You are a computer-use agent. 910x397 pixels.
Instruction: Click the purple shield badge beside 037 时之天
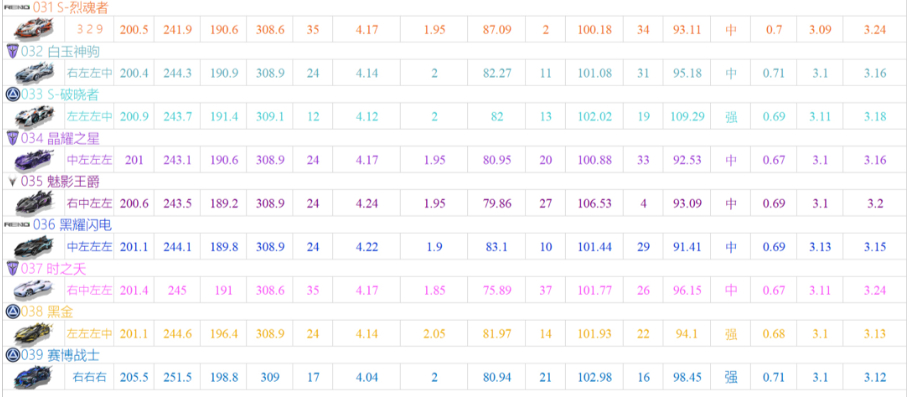click(12, 268)
